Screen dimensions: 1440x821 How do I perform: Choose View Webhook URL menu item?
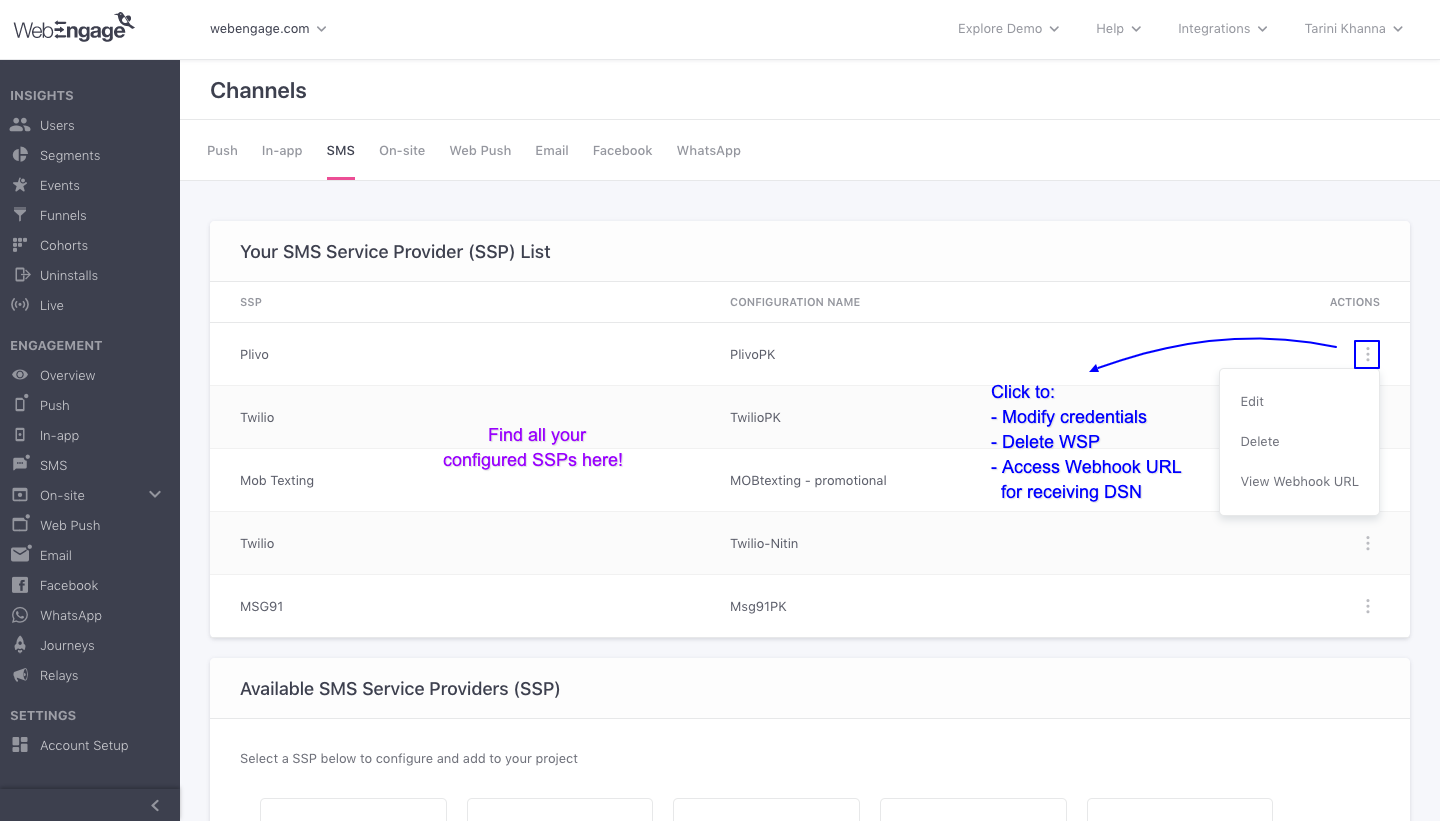[1299, 481]
